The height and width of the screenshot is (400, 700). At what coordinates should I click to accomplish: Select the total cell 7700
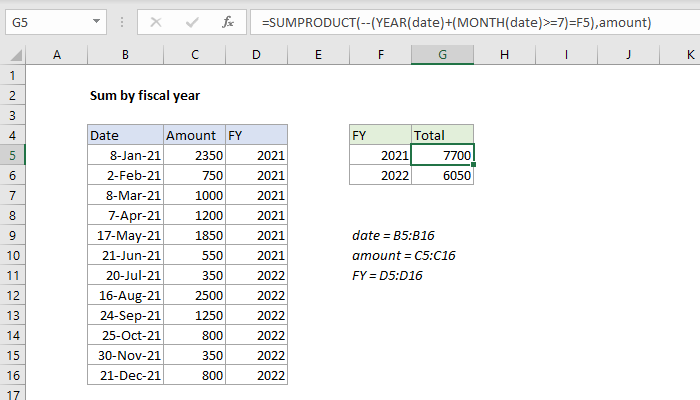click(442, 155)
